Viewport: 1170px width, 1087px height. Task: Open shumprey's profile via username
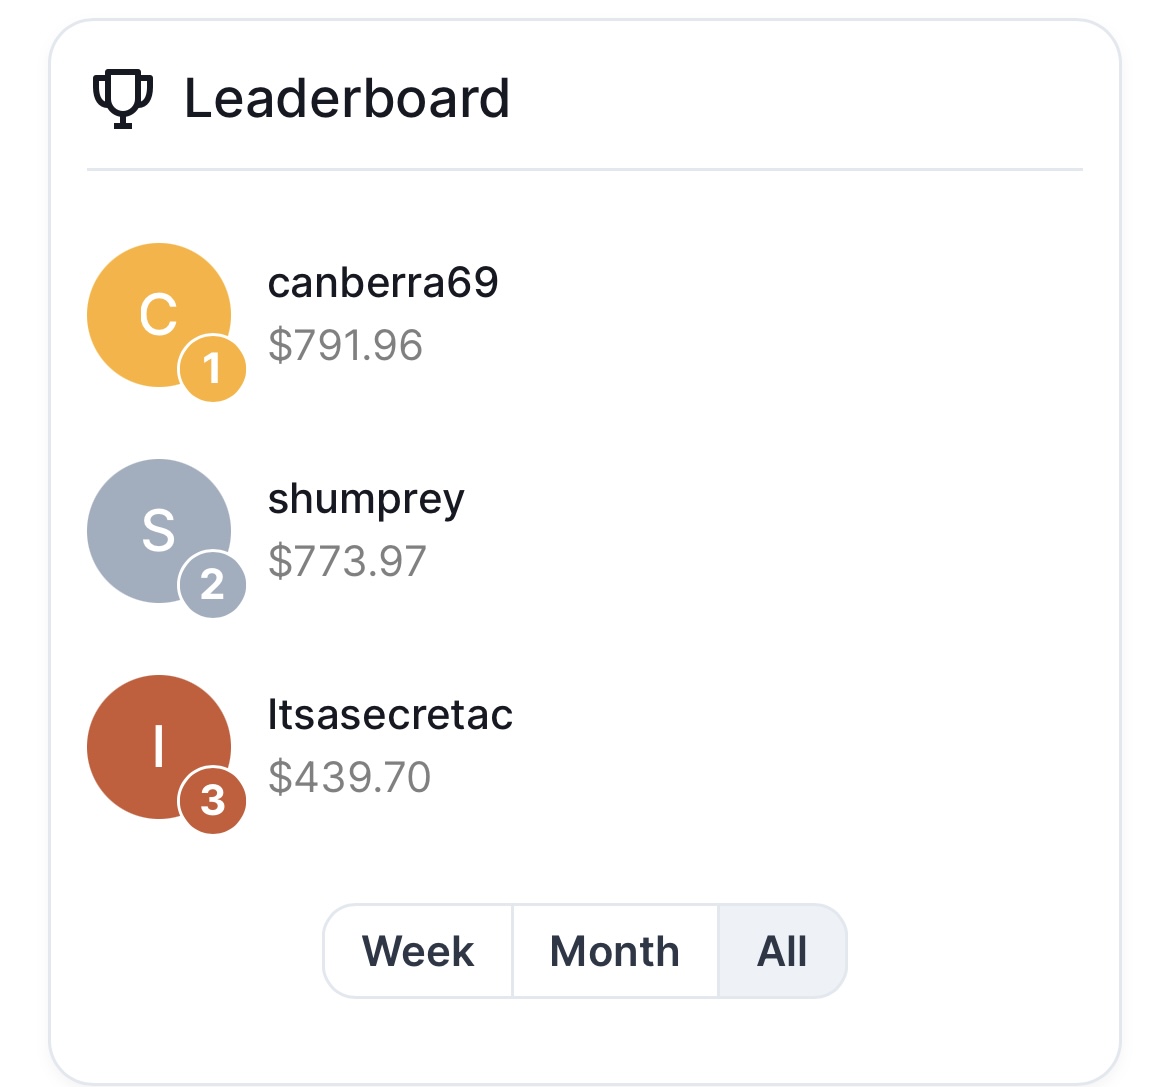[x=366, y=499]
